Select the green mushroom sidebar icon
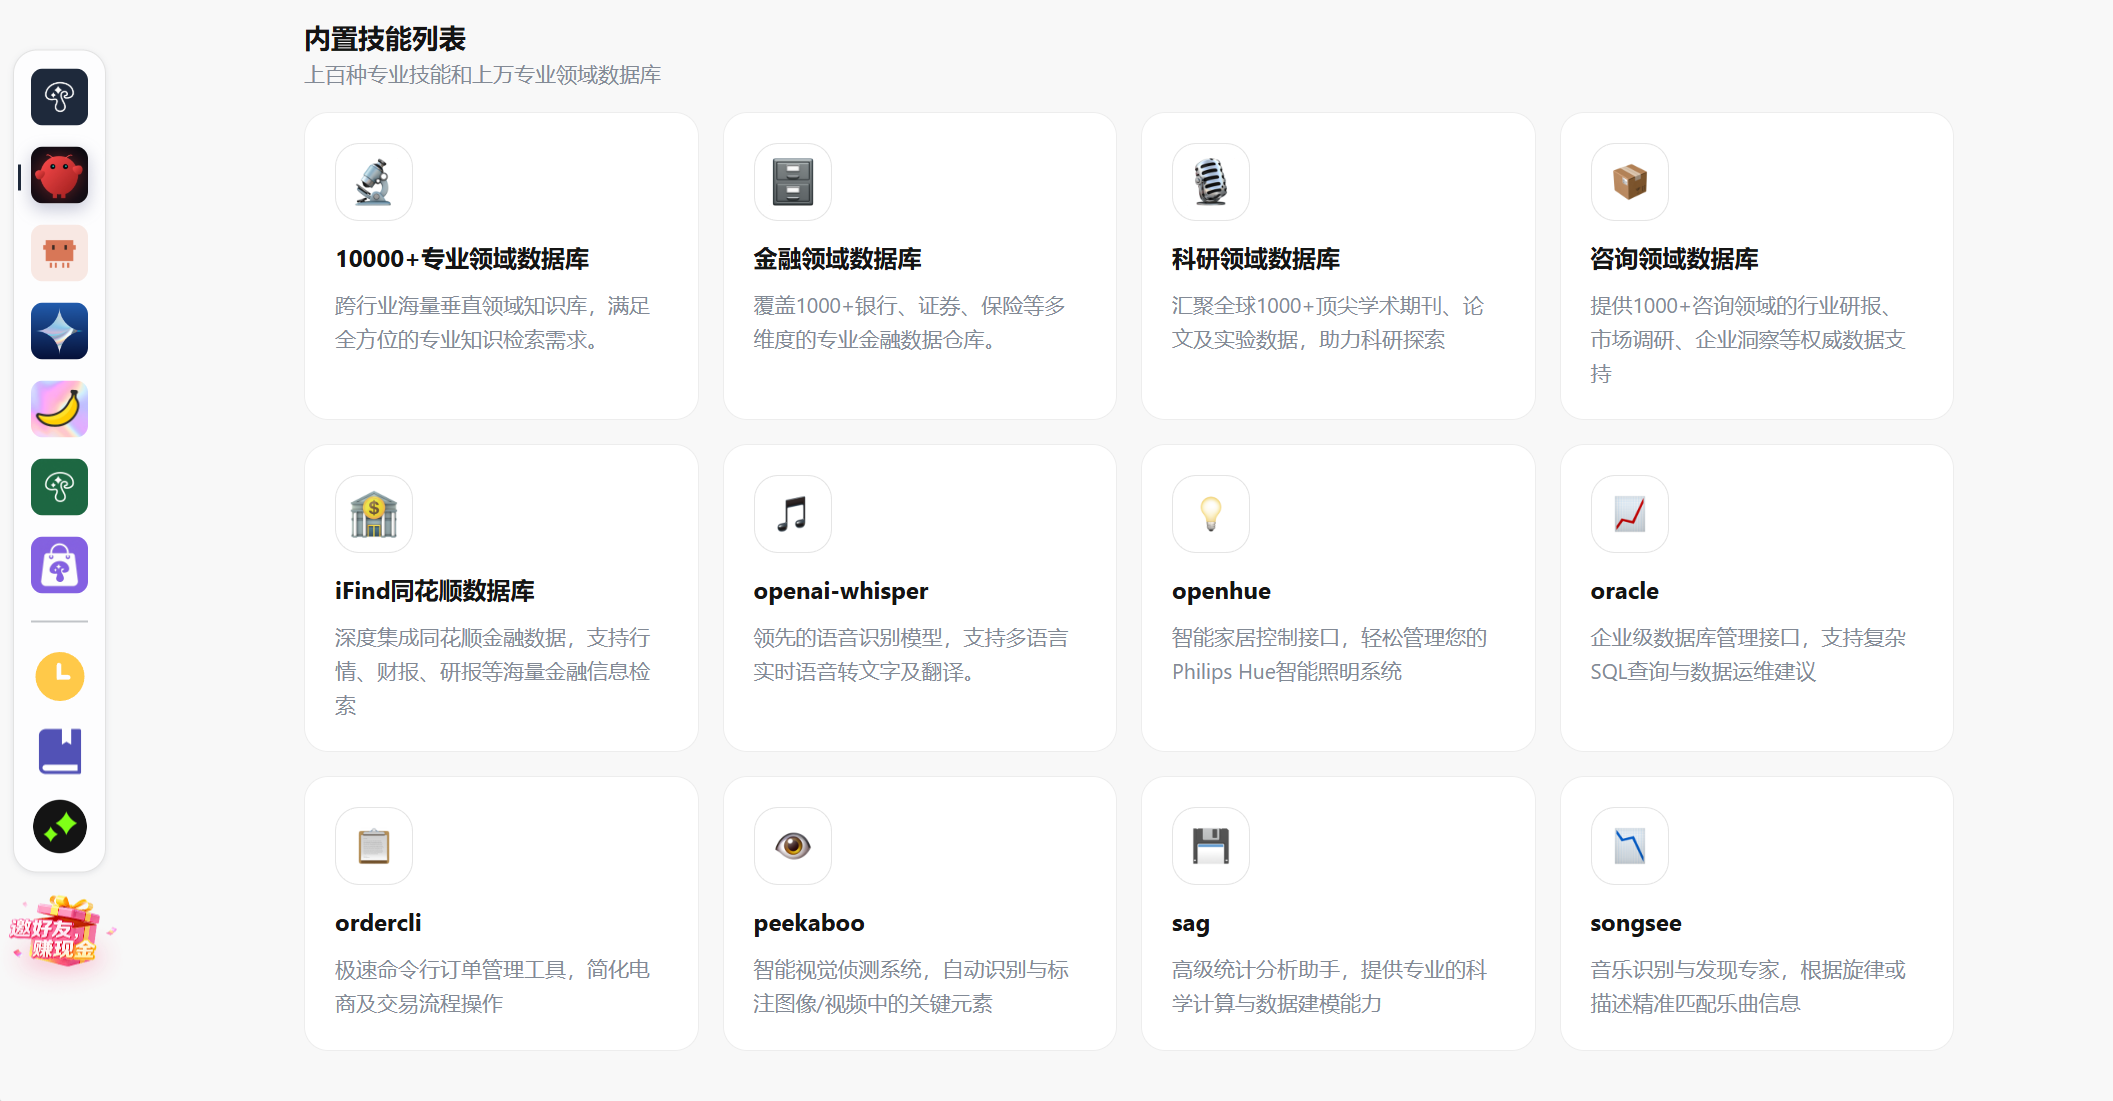Screen dimensions: 2113x1101 click(x=59, y=487)
